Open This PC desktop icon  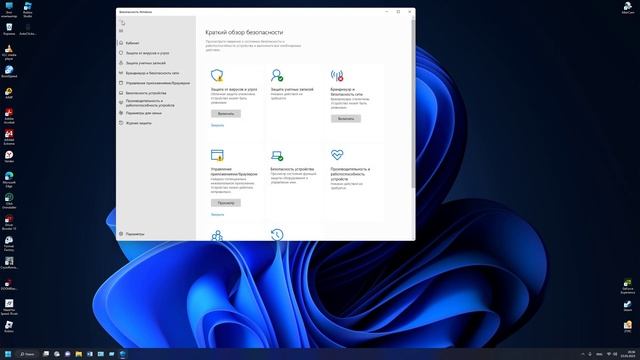pyautogui.click(x=9, y=10)
